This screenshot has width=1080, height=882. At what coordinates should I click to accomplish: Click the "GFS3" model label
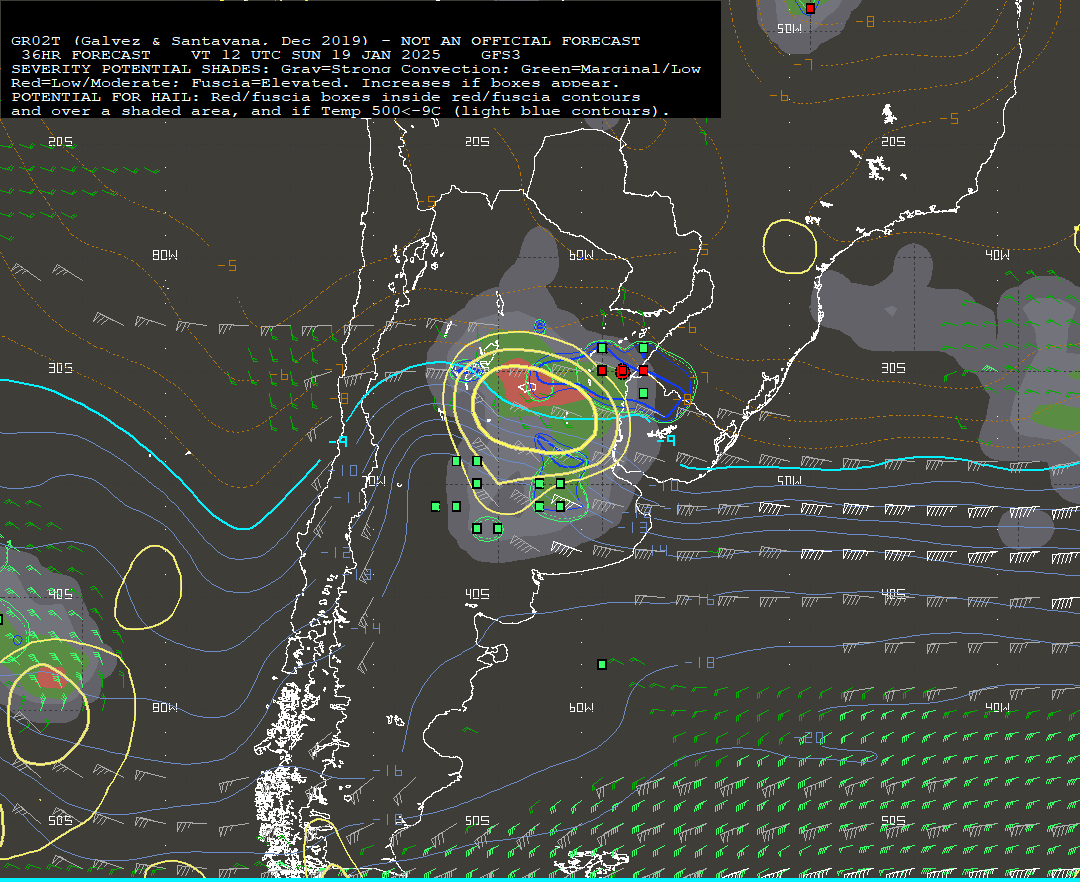click(x=501, y=55)
